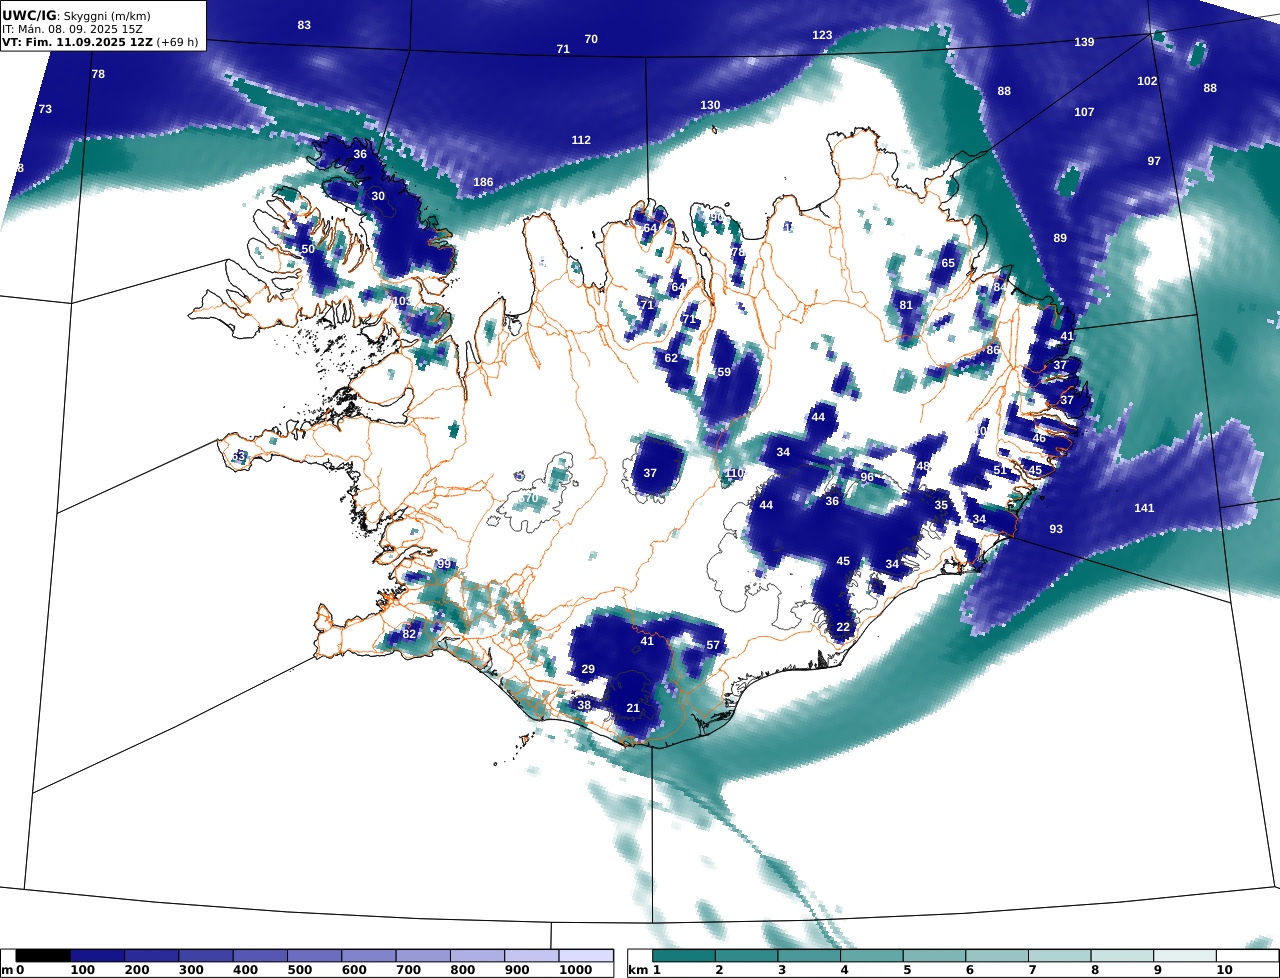Click visibility value 81 on the map

pos(906,305)
